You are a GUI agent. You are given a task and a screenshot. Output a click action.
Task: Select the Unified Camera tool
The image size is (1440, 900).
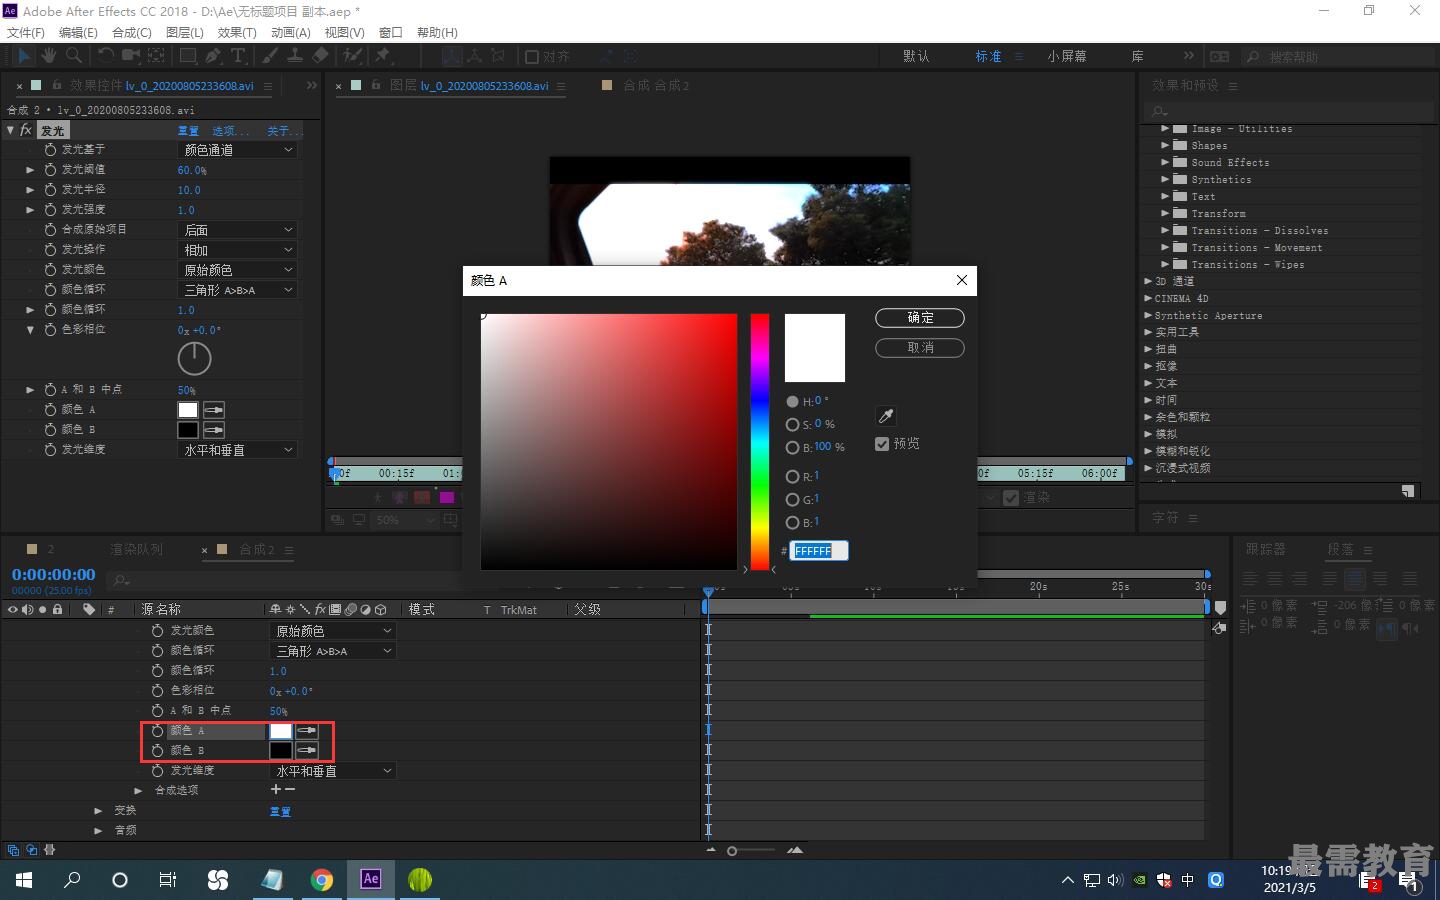[131, 56]
